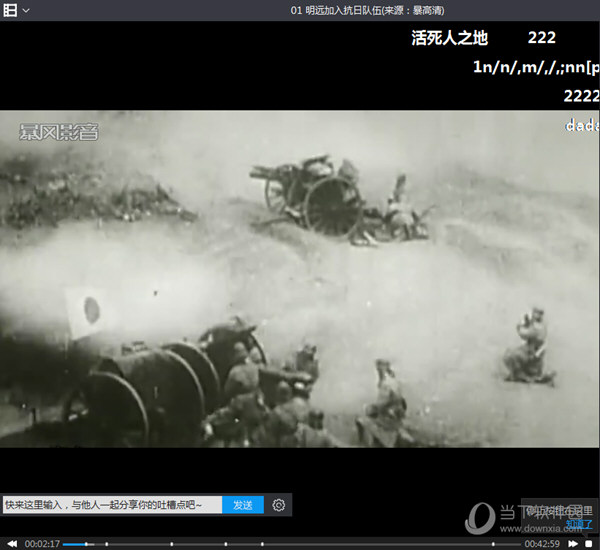Expand the main menu dropdown arrow
Image resolution: width=600 pixels, height=550 pixels.
tap(26, 10)
